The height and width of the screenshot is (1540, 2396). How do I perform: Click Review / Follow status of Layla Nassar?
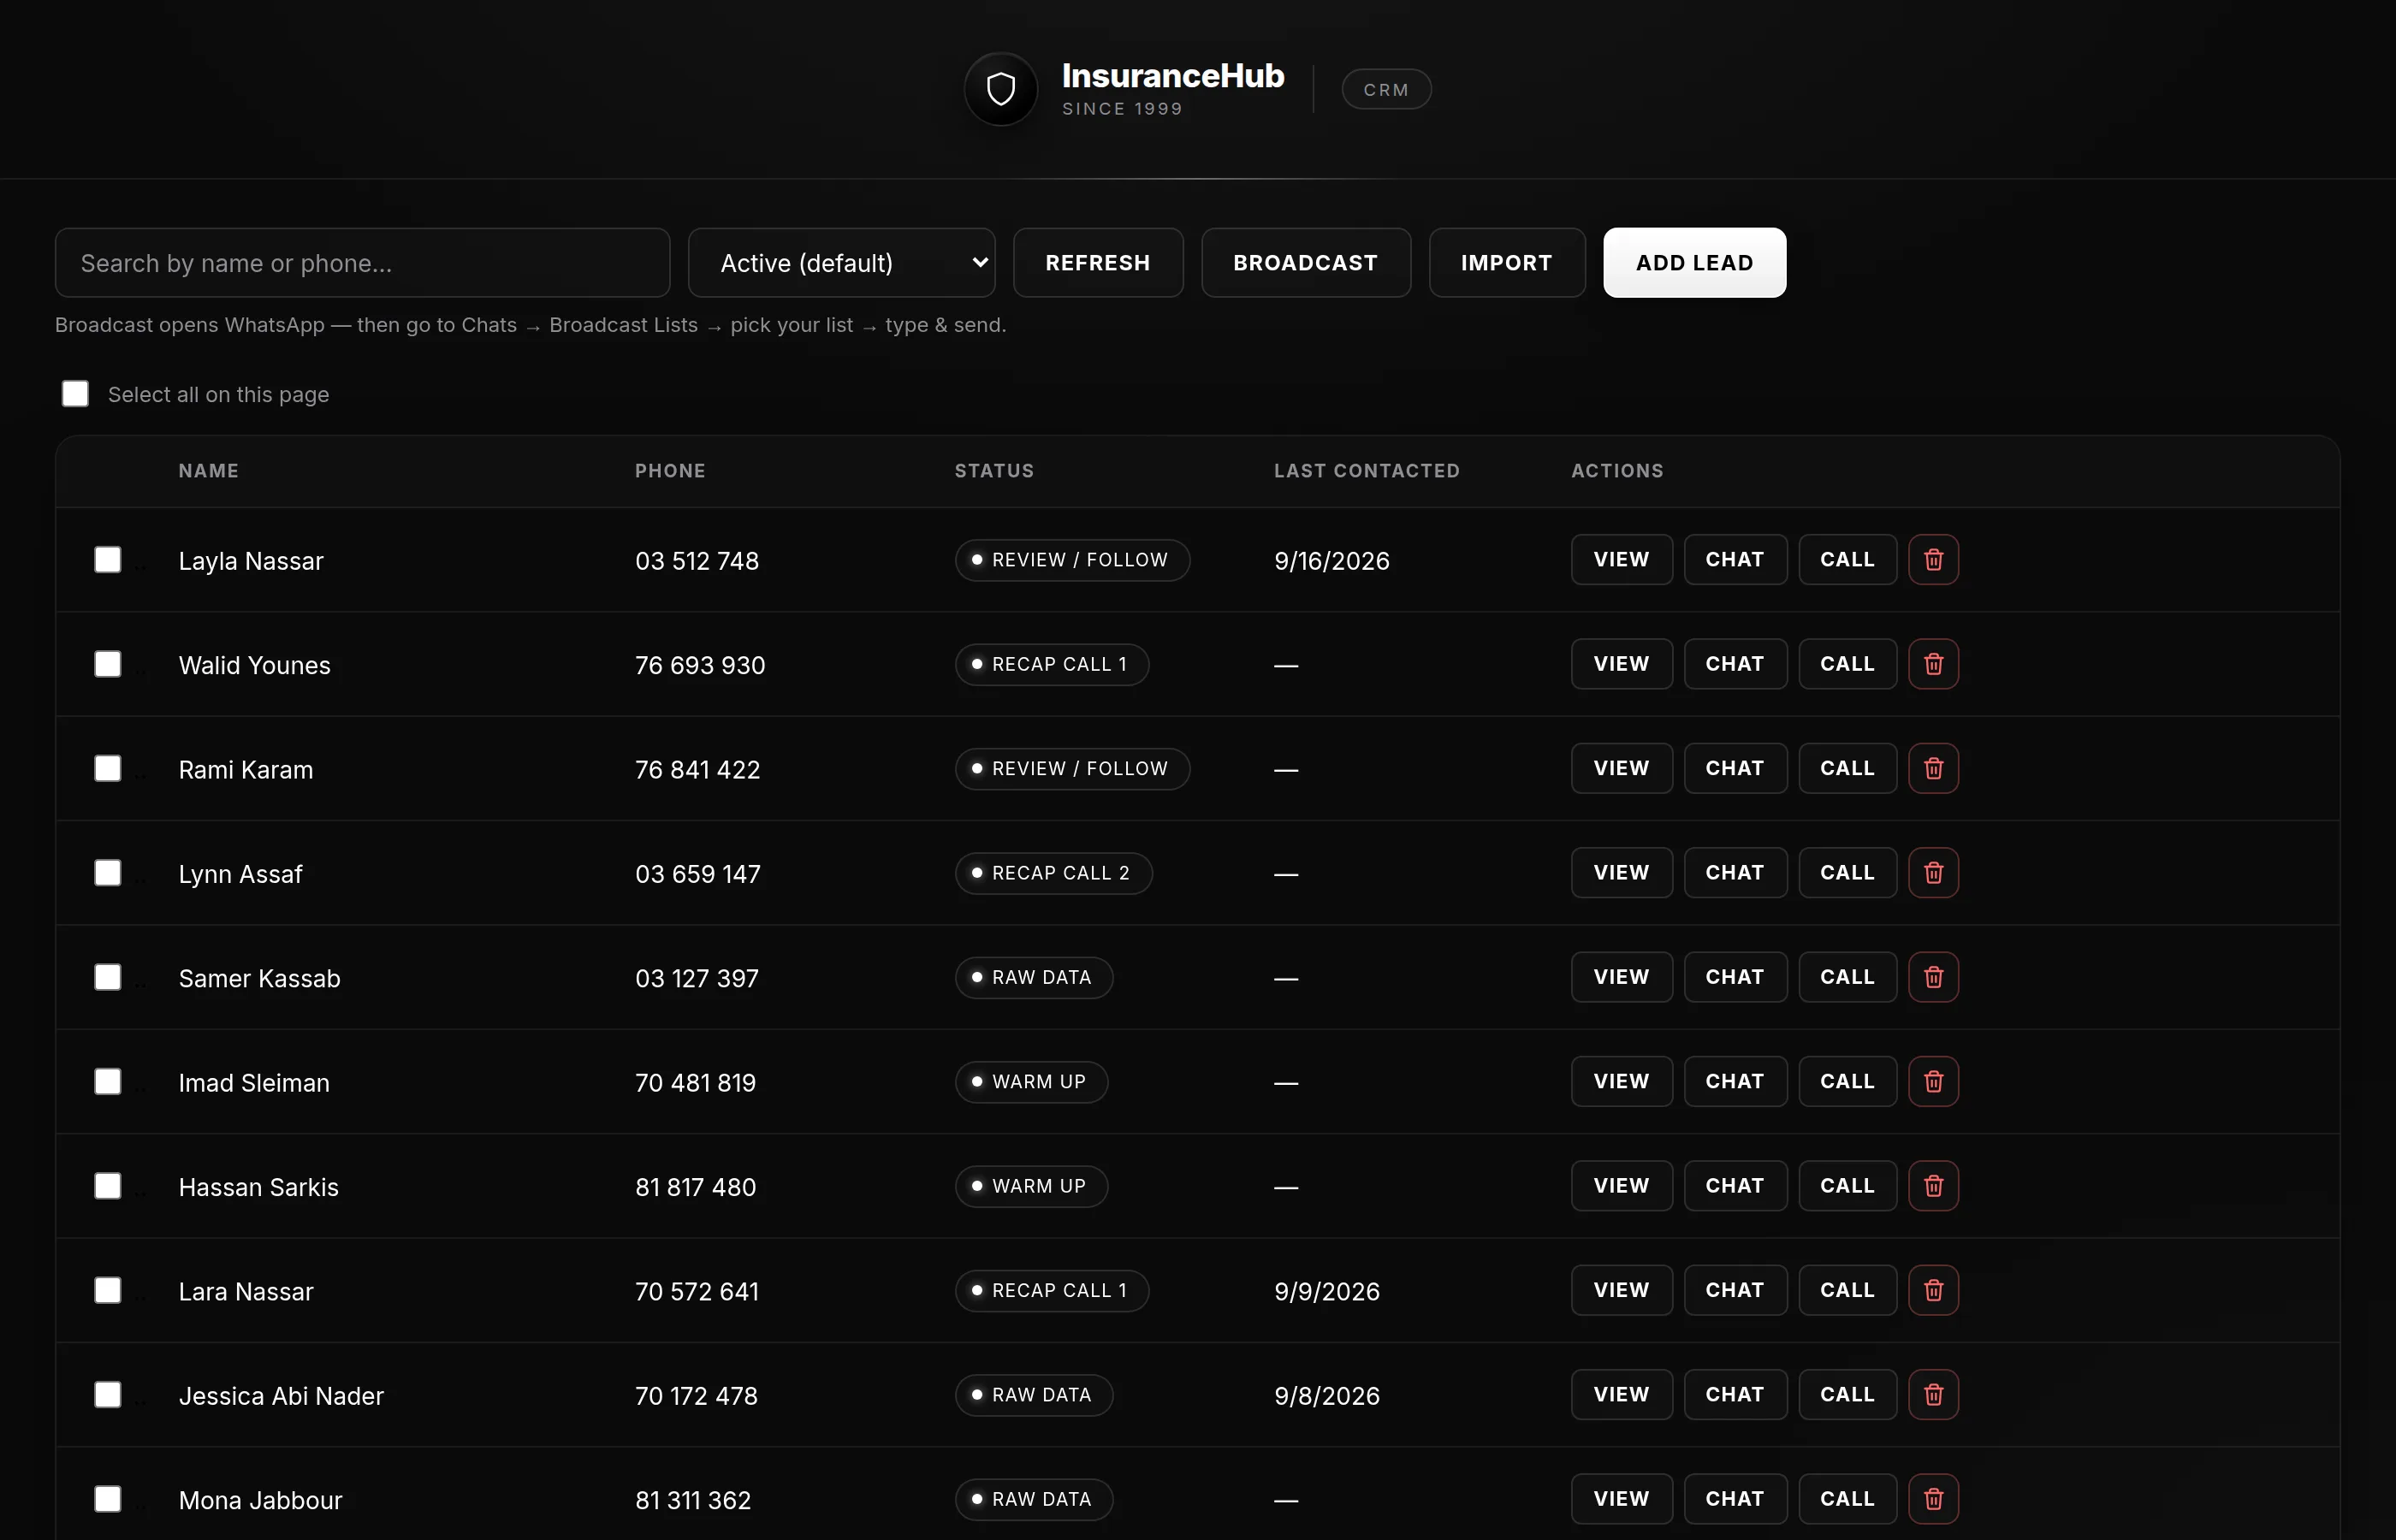pos(1072,560)
